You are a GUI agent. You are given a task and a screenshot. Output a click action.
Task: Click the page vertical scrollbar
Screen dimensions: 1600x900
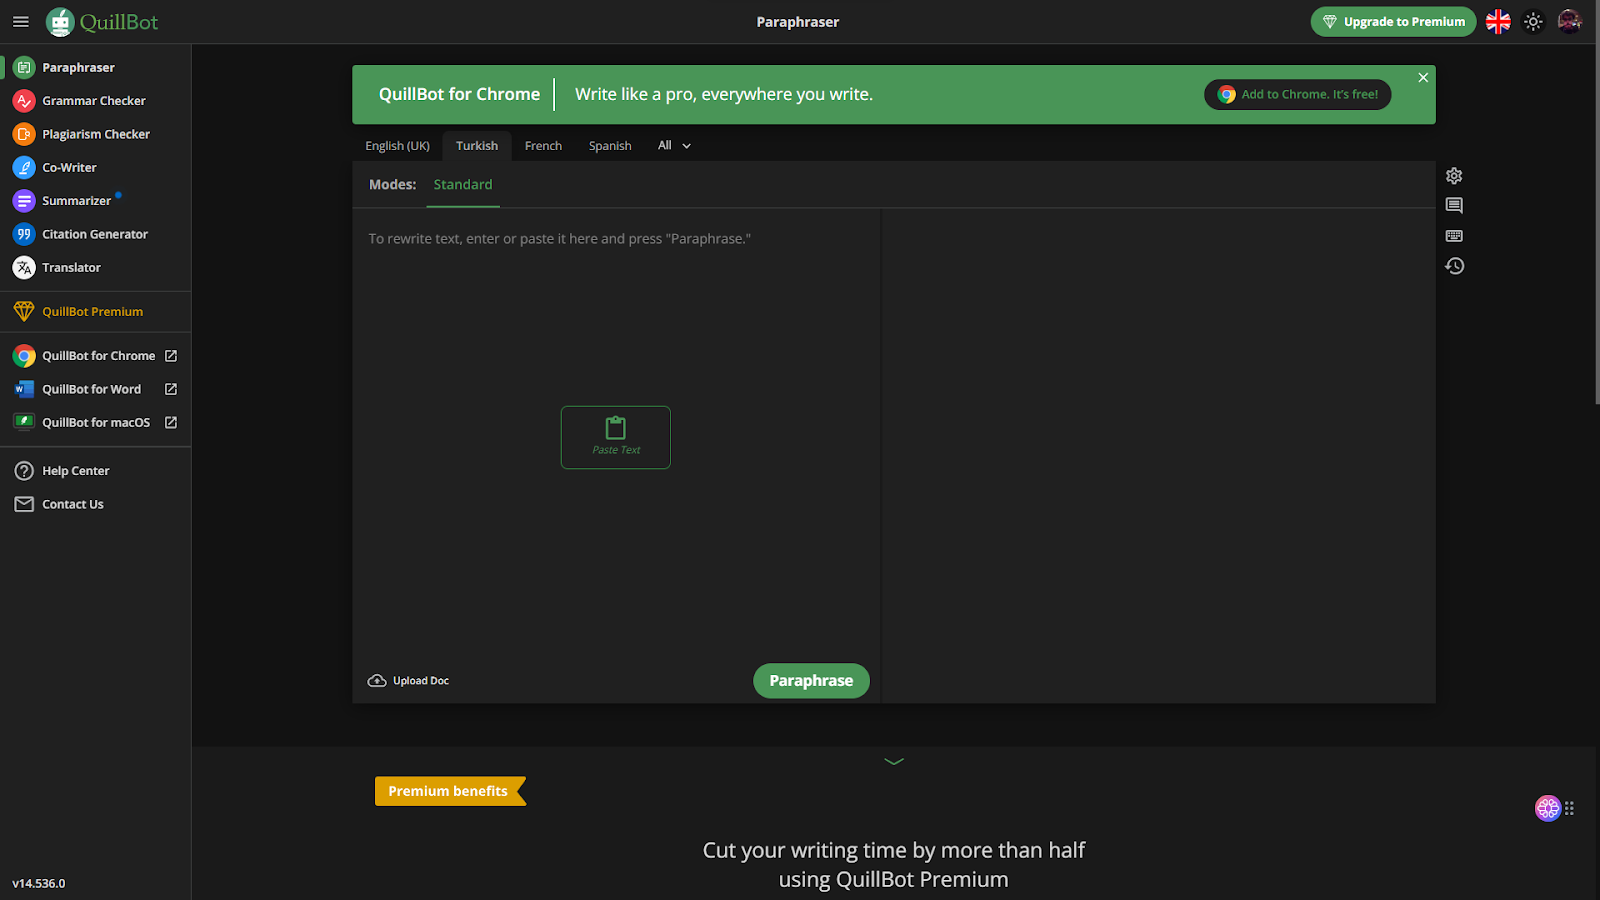(1596, 202)
